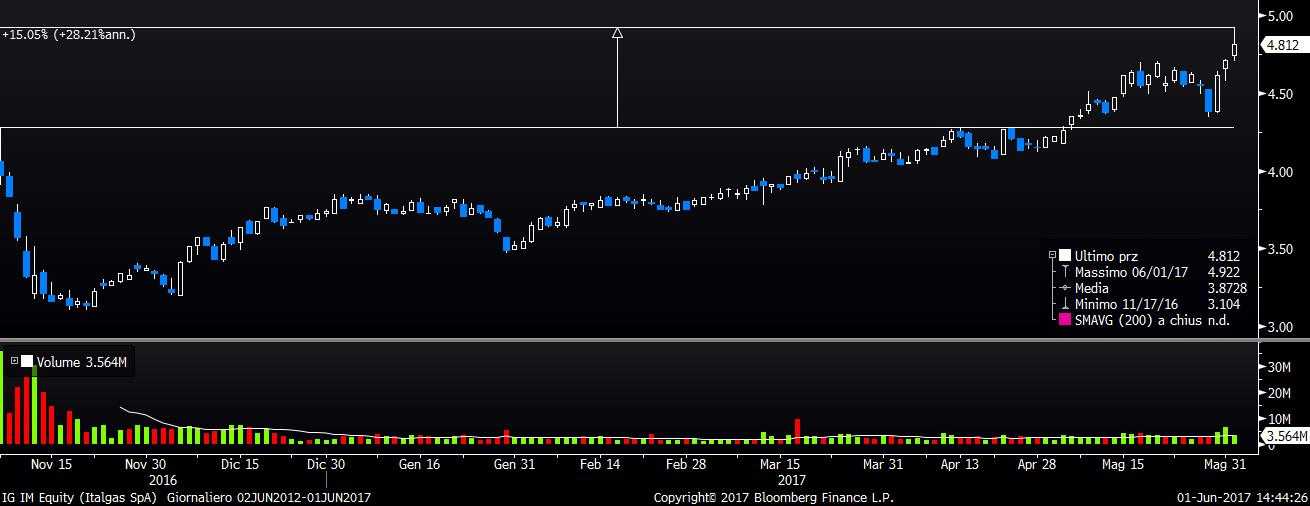Click the Massimo 06/01/17 legend entry
The image size is (1310, 506).
coord(1131,272)
